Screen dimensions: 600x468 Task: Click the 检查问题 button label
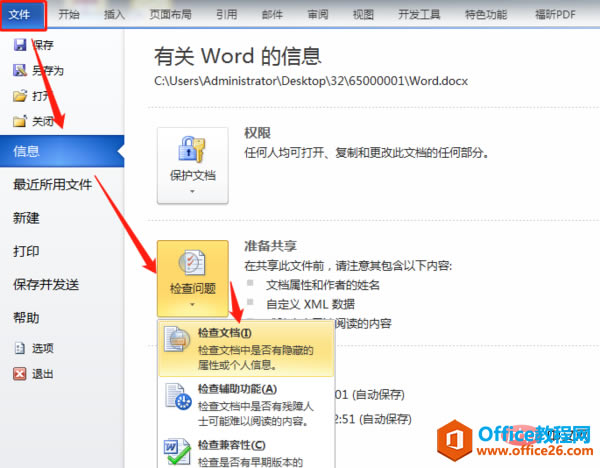click(x=192, y=288)
